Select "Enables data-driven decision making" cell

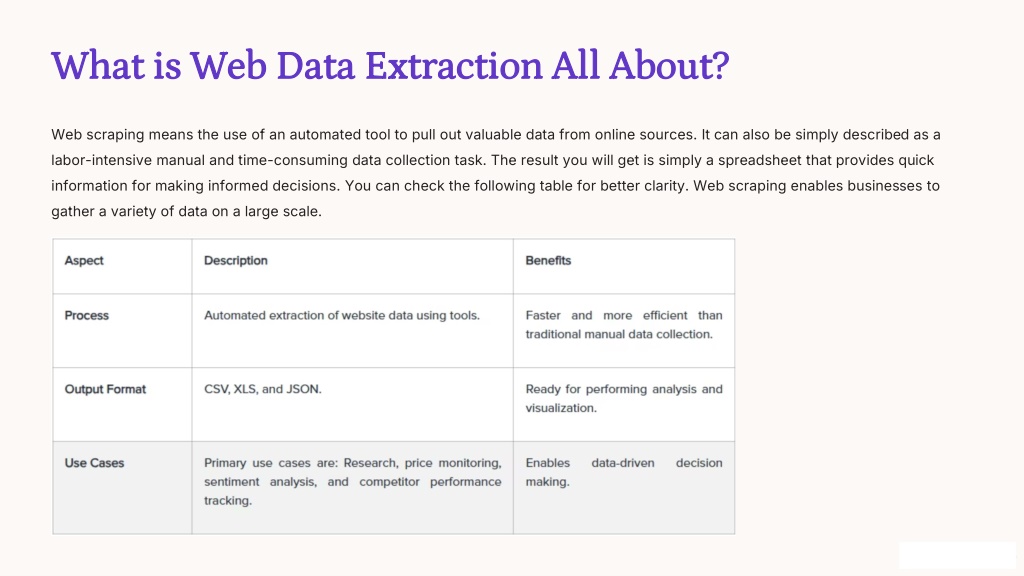click(x=623, y=472)
